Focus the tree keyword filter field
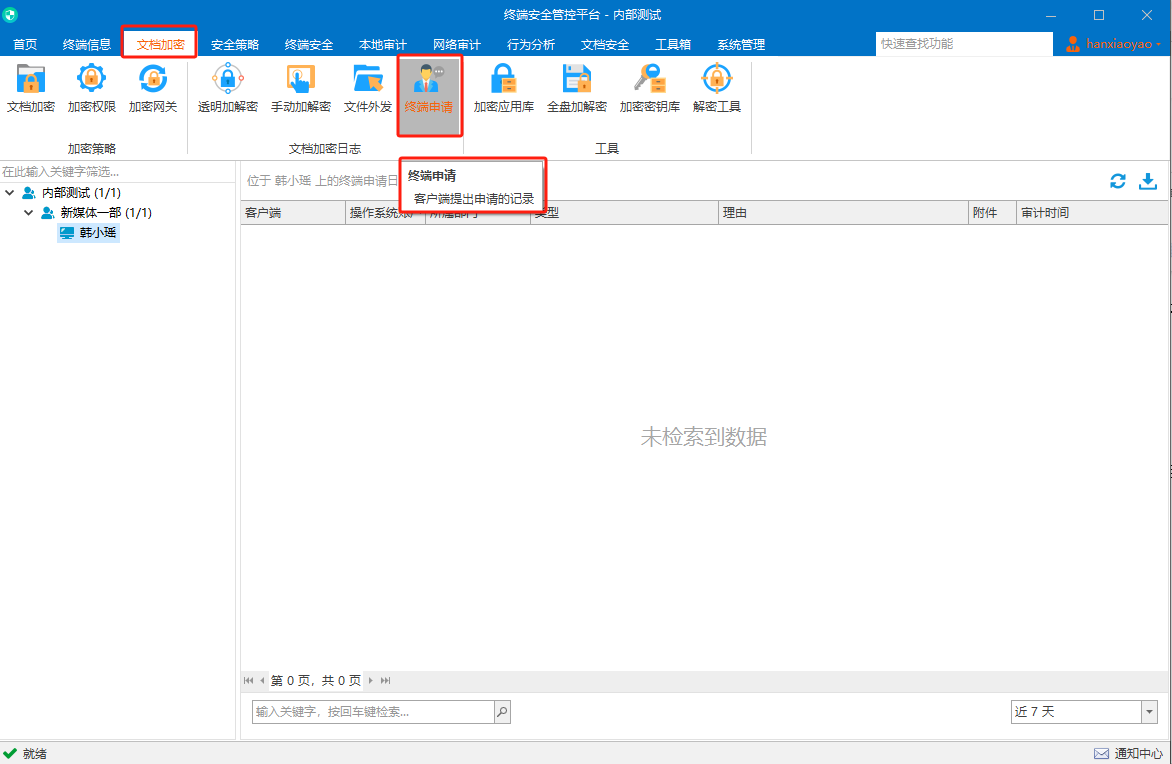Image resolution: width=1172 pixels, height=764 pixels. pos(117,172)
